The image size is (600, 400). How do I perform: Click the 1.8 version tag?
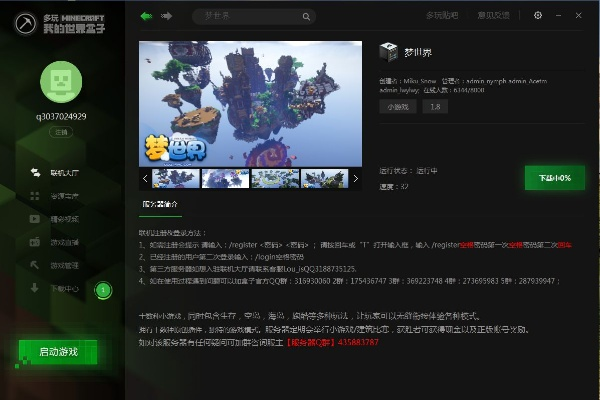436,106
